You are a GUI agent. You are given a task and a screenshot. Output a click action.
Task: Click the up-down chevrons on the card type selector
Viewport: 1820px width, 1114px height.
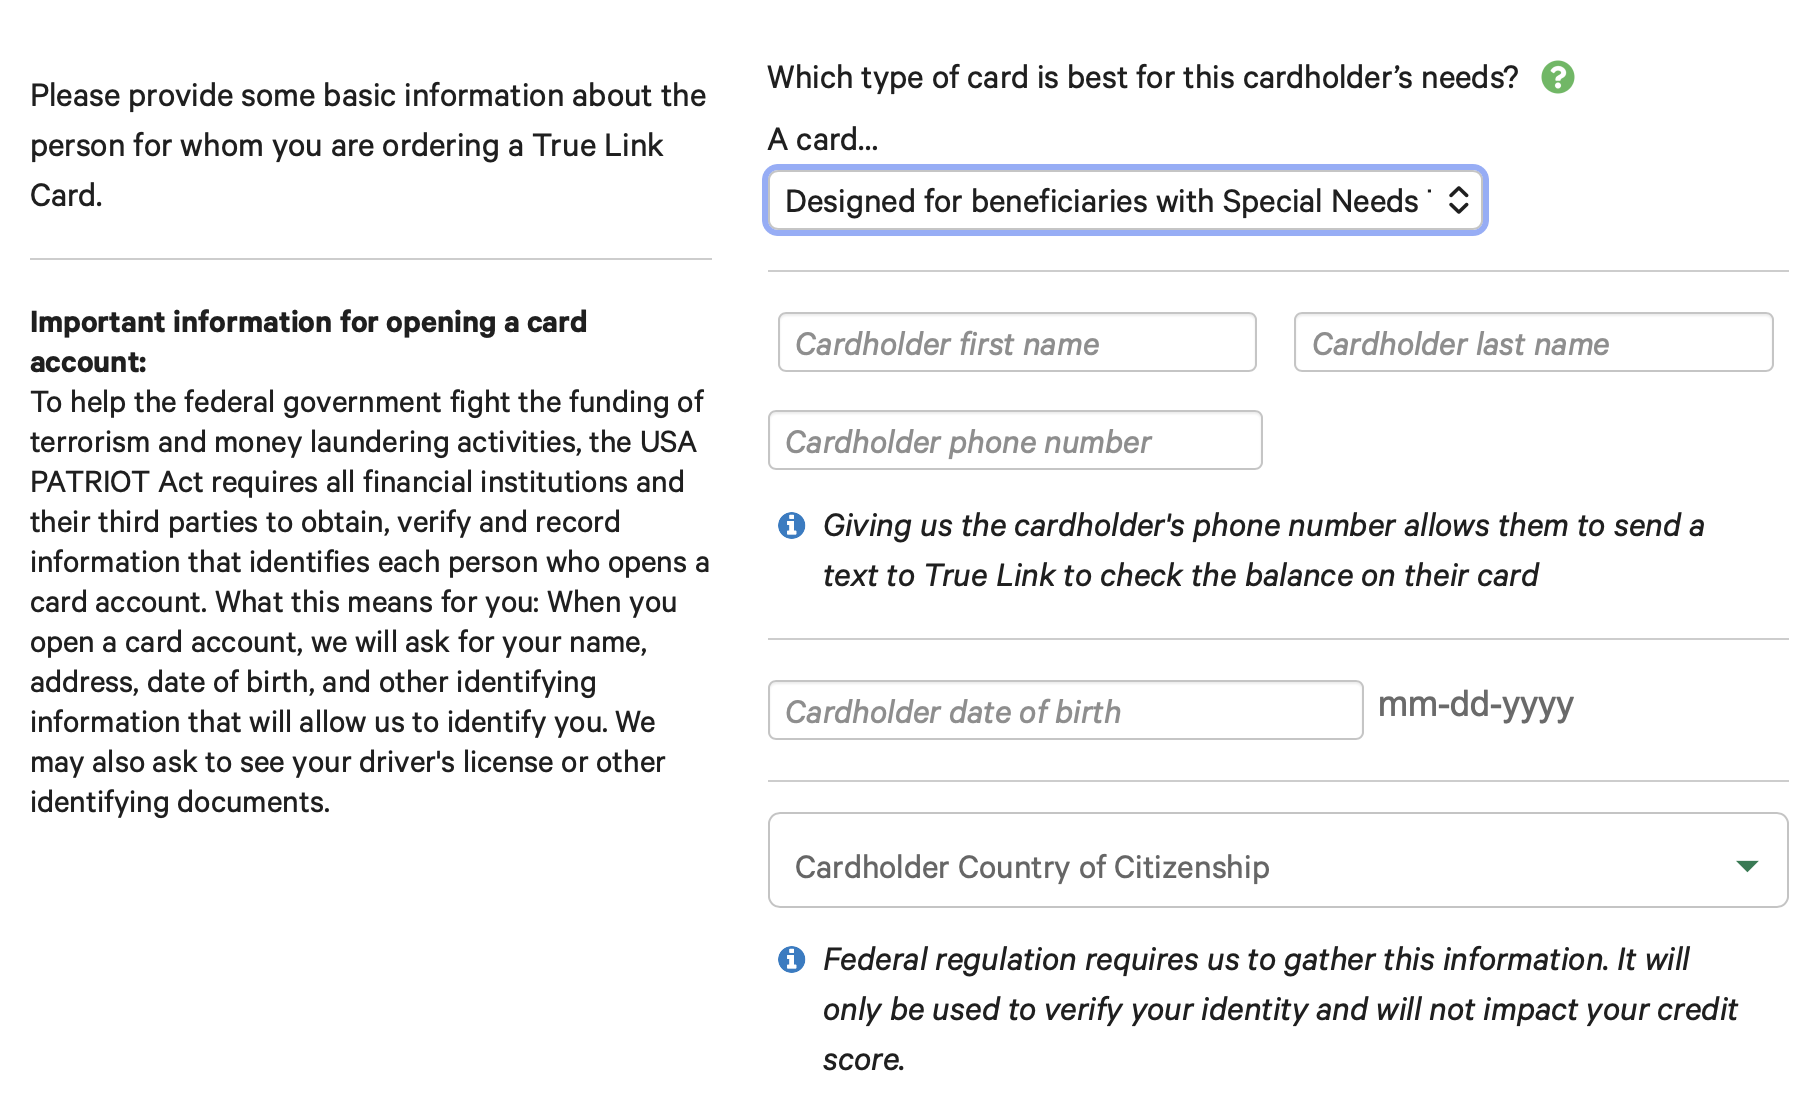pos(1459,200)
